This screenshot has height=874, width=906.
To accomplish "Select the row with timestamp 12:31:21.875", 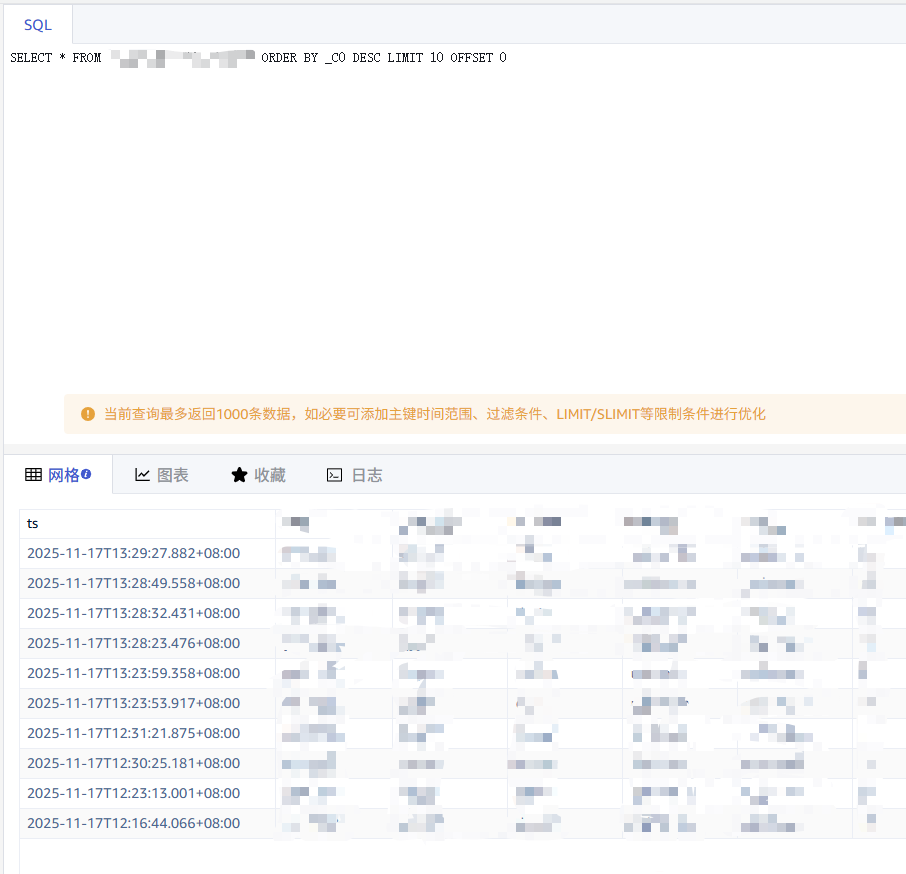I will [x=133, y=734].
